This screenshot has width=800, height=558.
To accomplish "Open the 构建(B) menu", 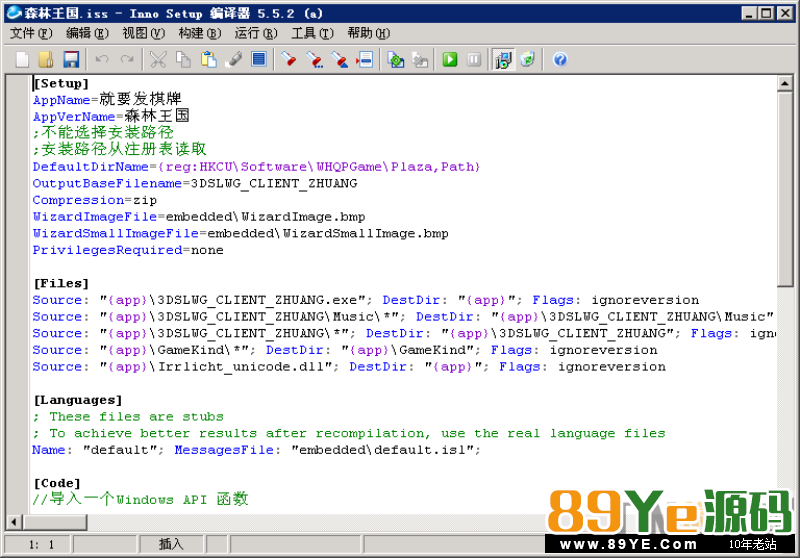I will click(199, 33).
